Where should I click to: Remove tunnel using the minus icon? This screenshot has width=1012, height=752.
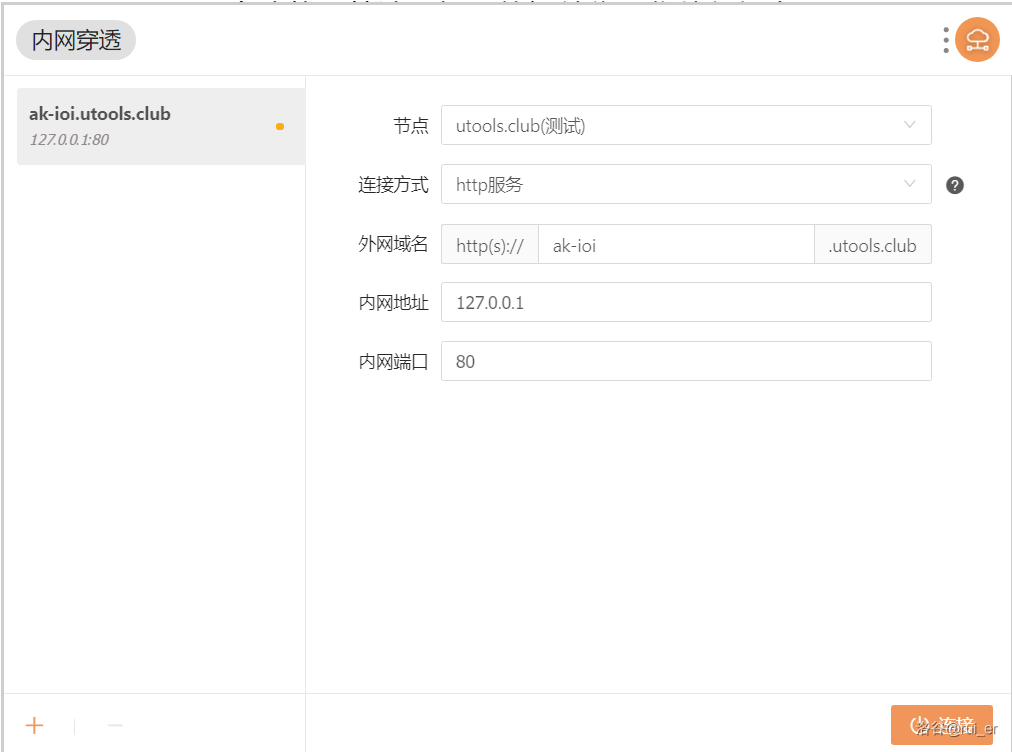(x=115, y=725)
